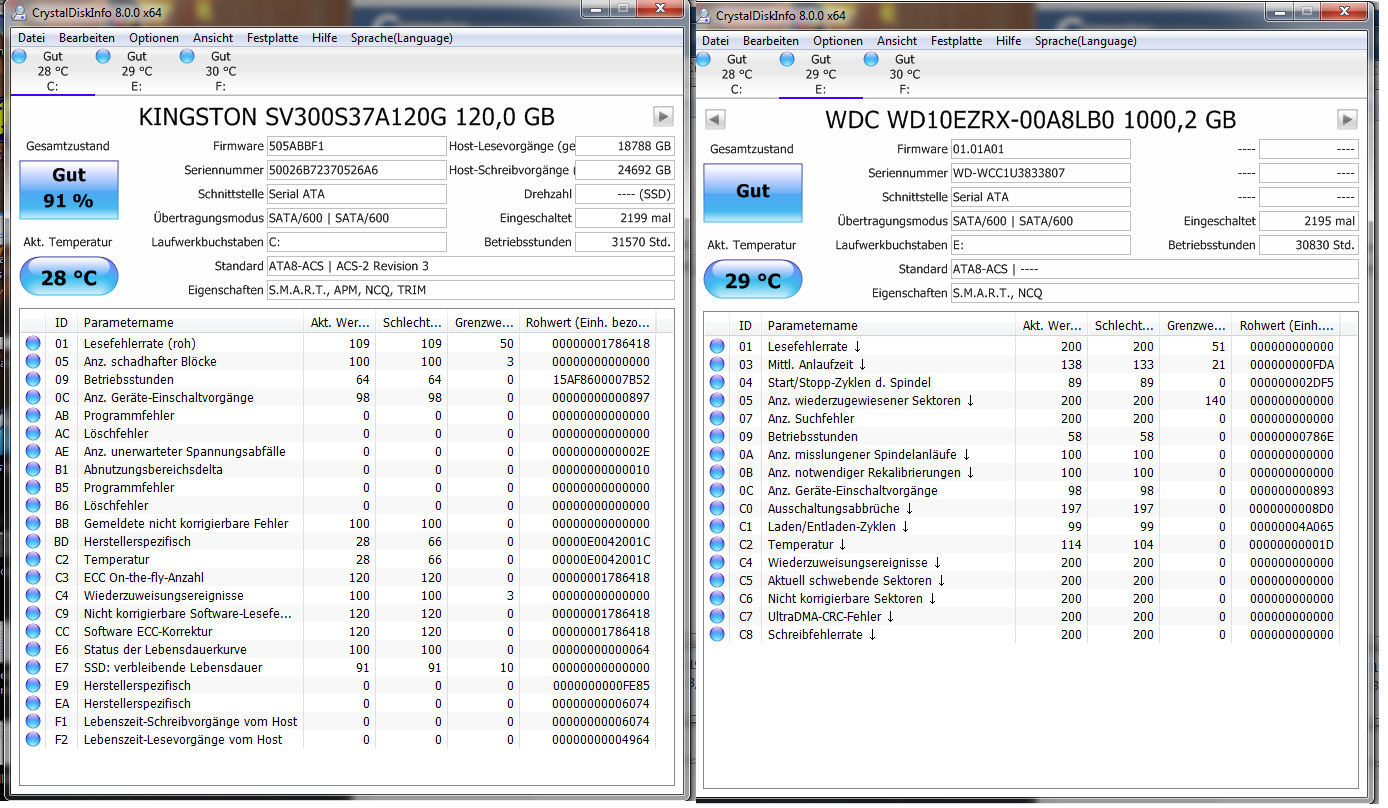Click the status dot next to 09 Betriebsstunden

coord(34,380)
